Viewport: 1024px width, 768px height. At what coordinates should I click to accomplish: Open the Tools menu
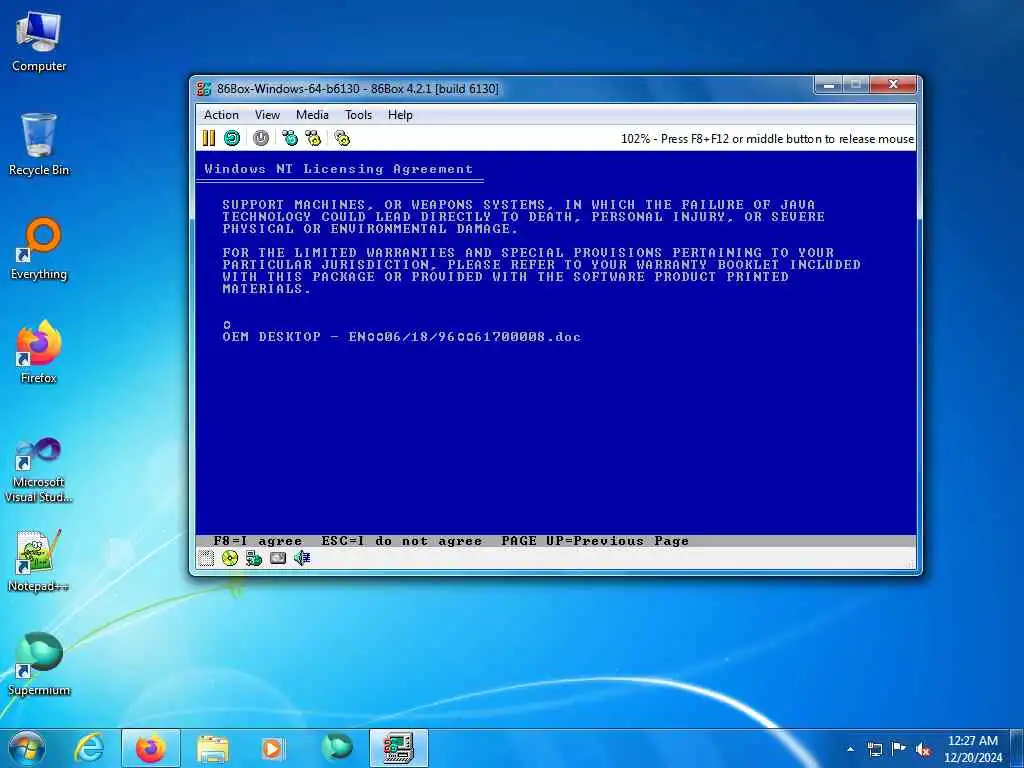click(x=359, y=115)
